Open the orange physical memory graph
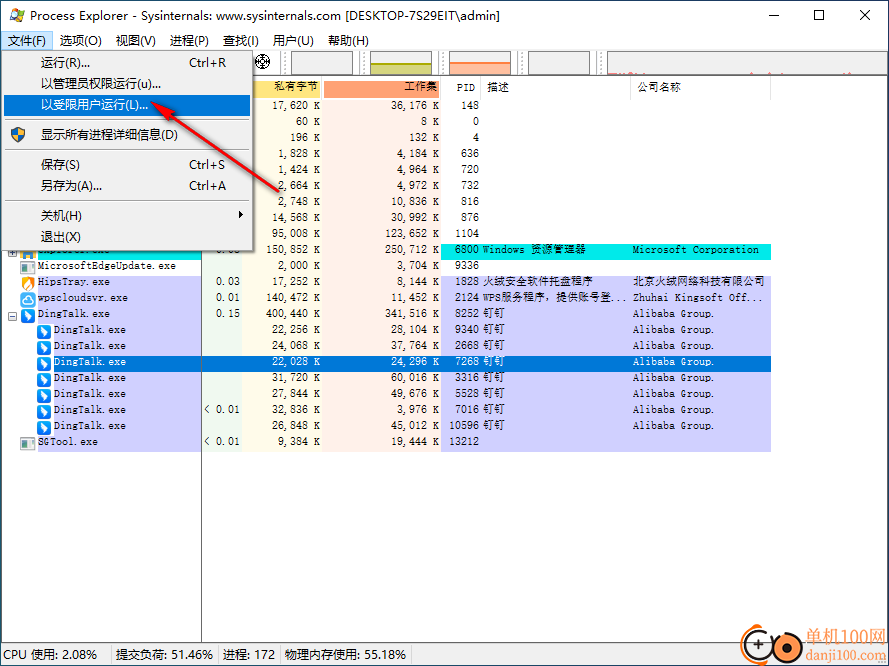Viewport: 889px width, 666px height. pos(480,63)
